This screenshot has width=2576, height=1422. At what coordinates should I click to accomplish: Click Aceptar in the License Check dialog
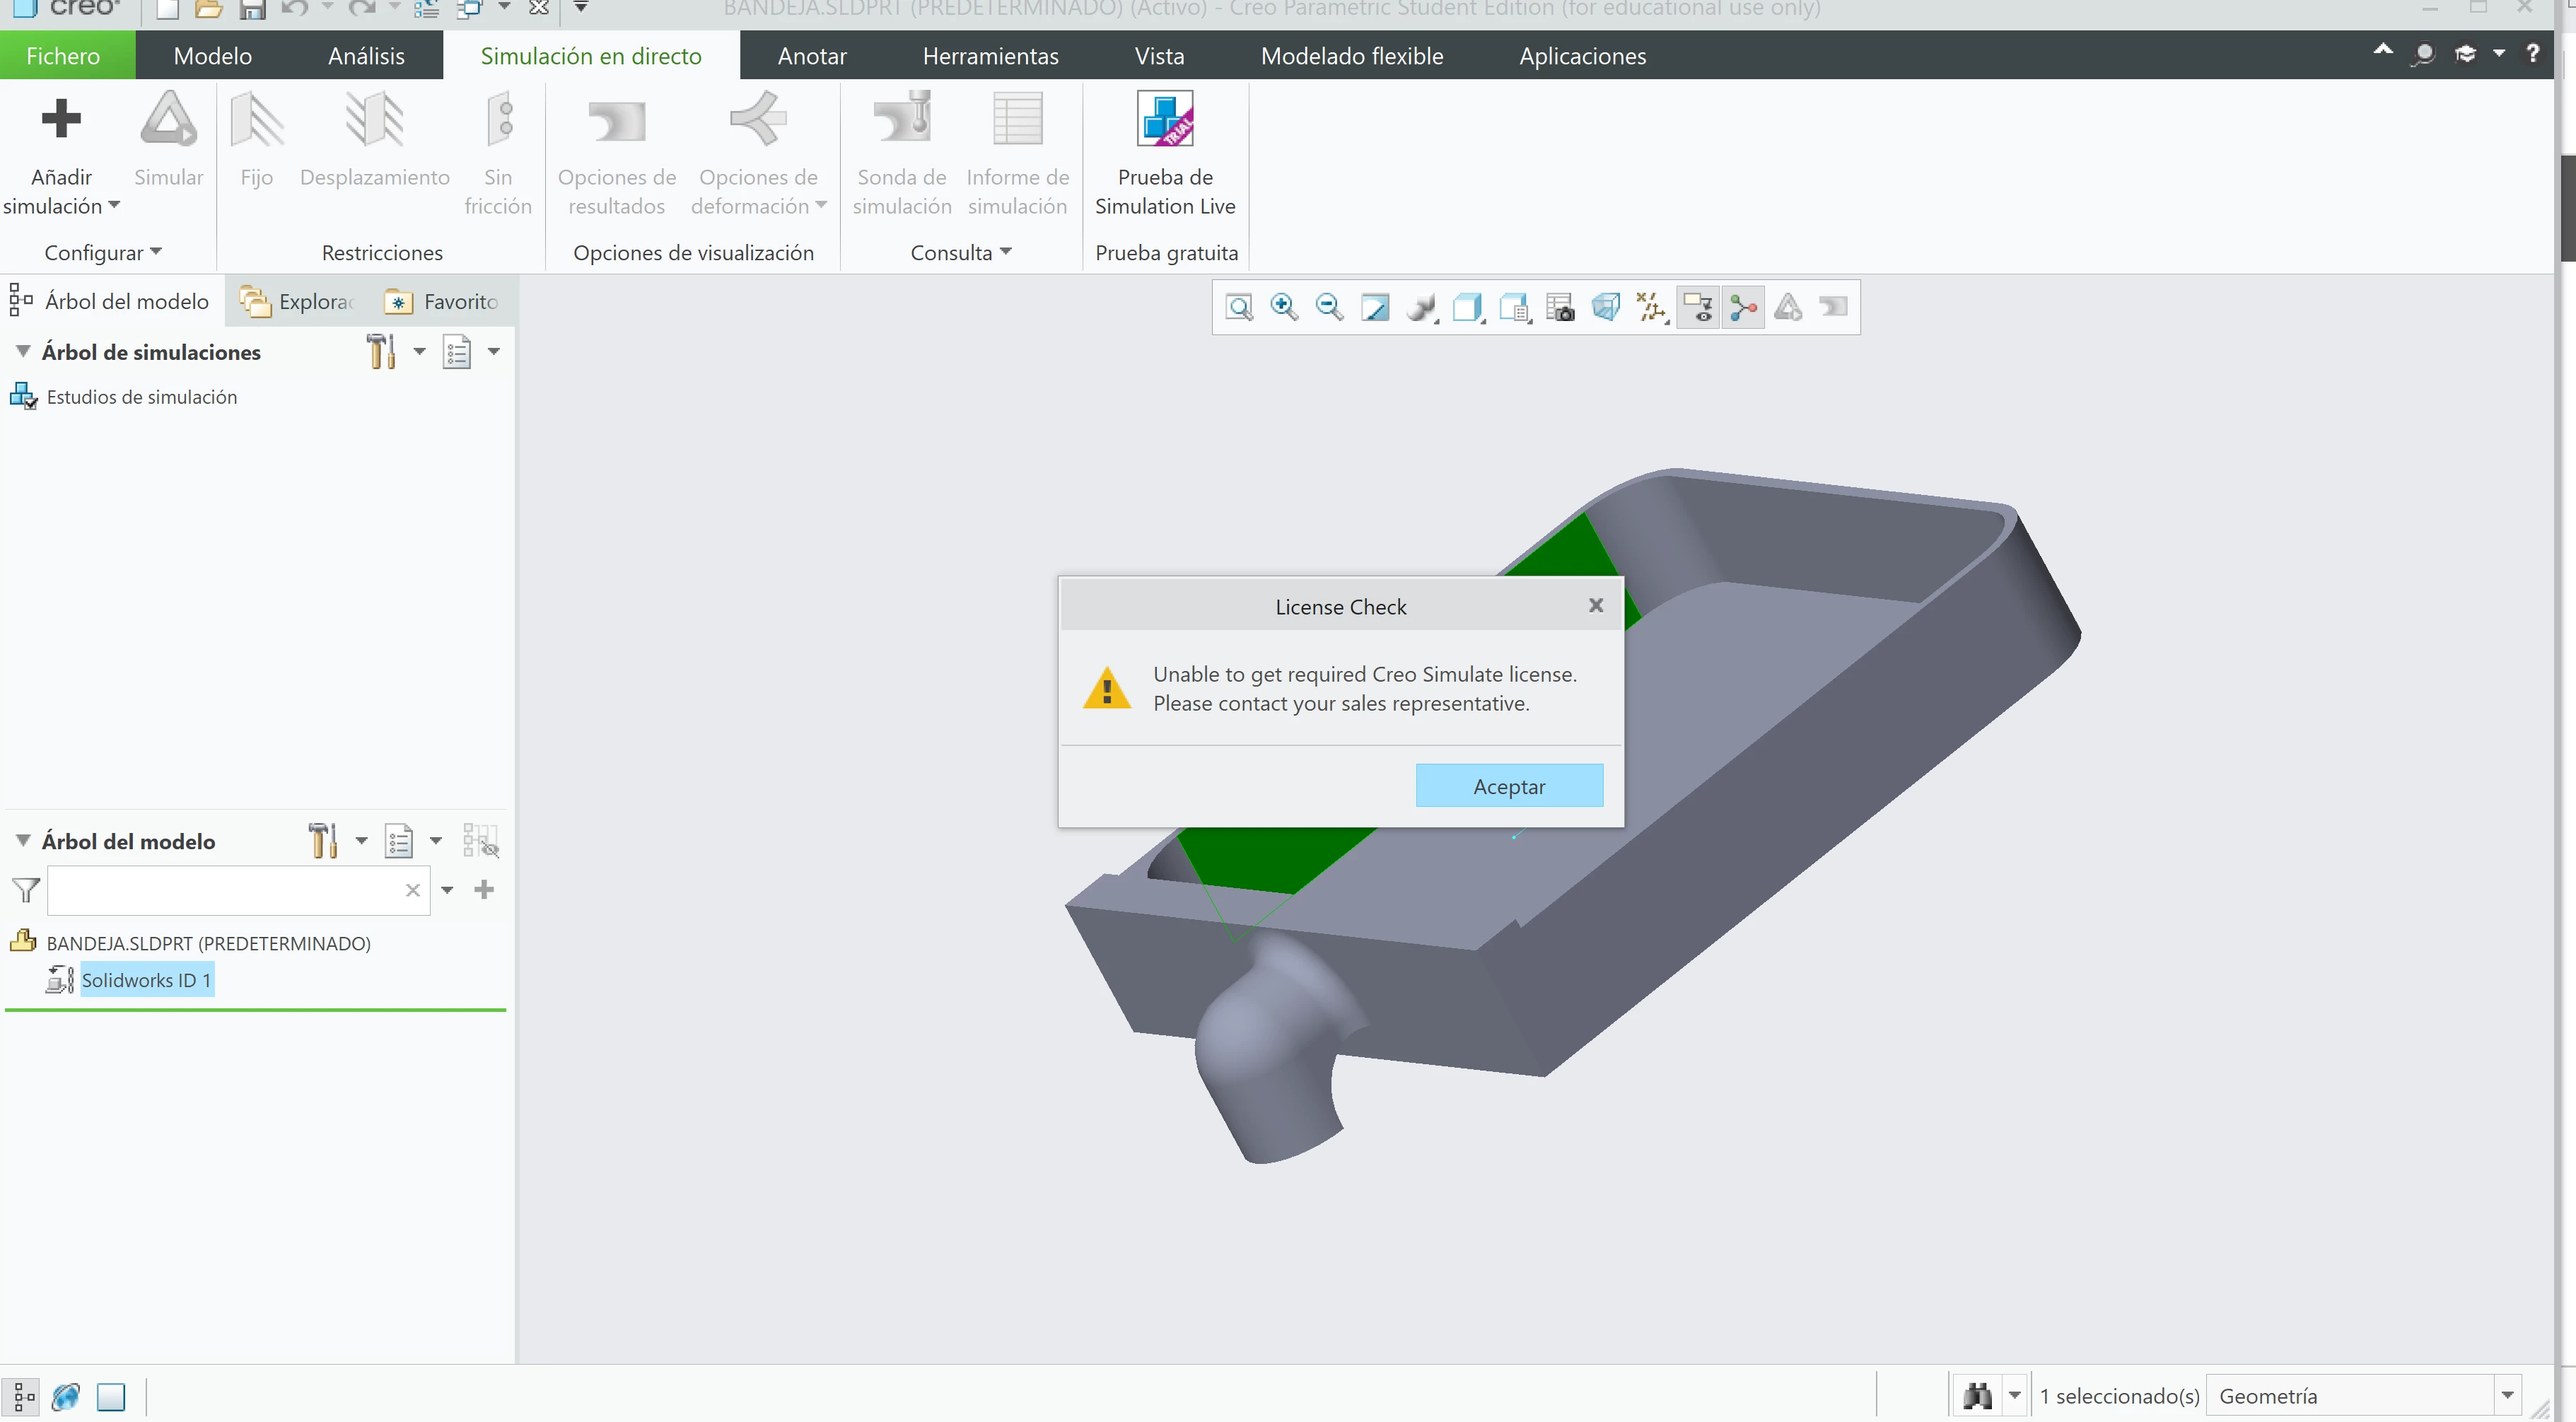coord(1508,786)
